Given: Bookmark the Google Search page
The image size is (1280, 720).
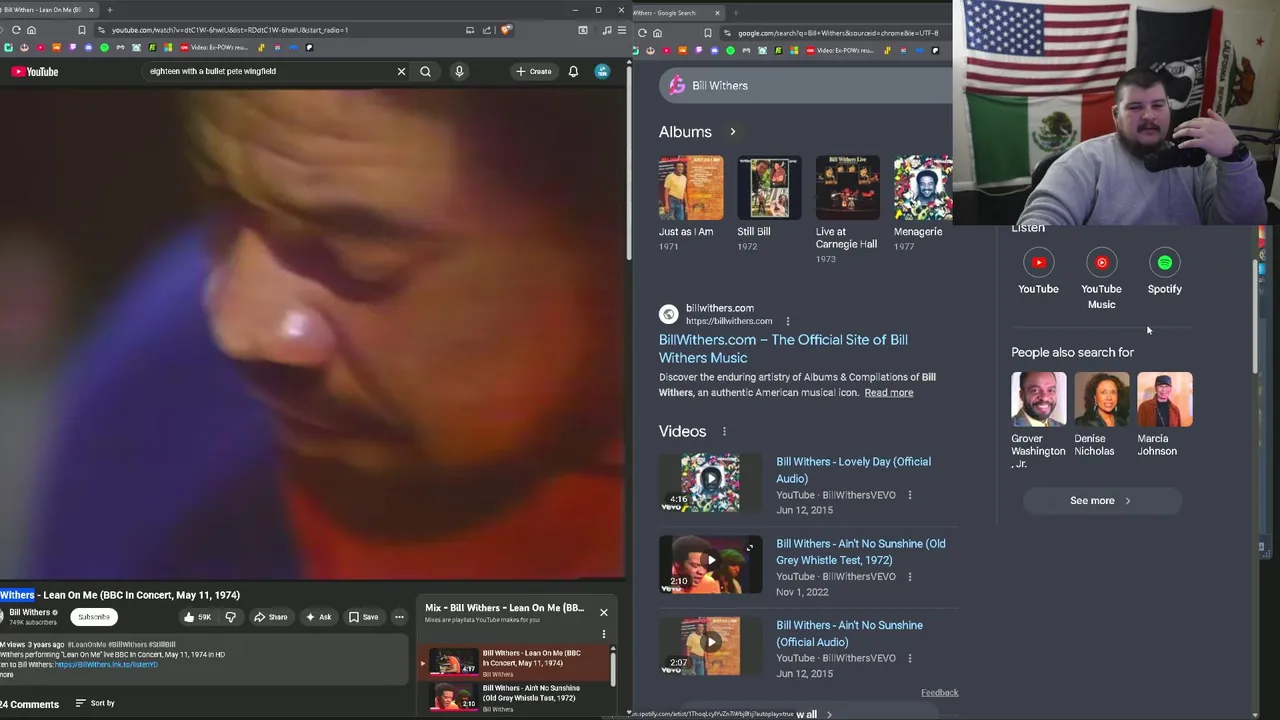Looking at the screenshot, I should 708,33.
